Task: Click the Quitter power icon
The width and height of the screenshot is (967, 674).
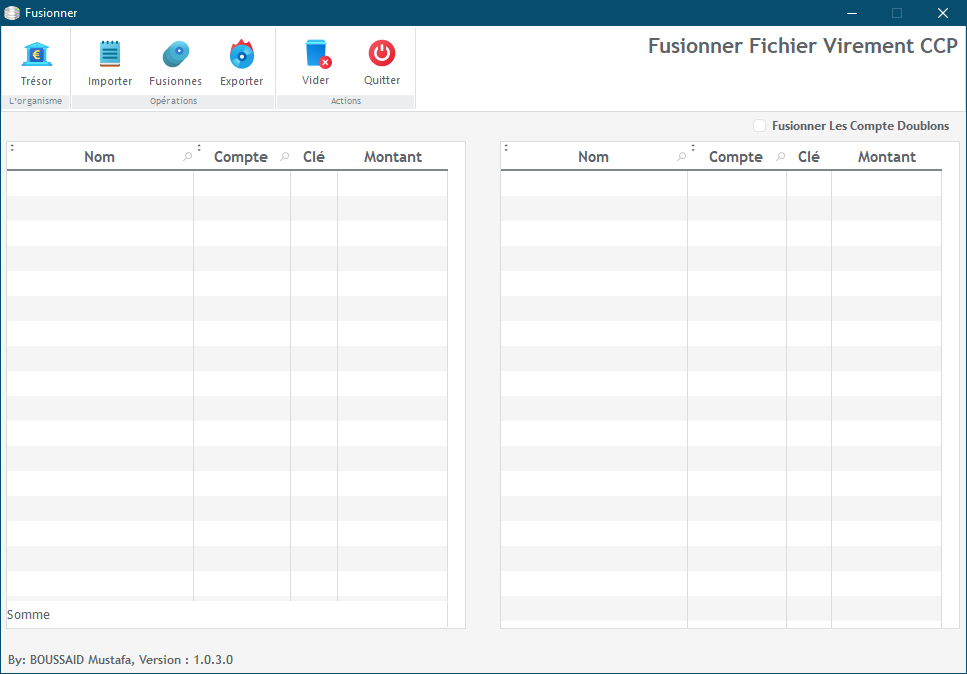Action: pyautogui.click(x=382, y=54)
